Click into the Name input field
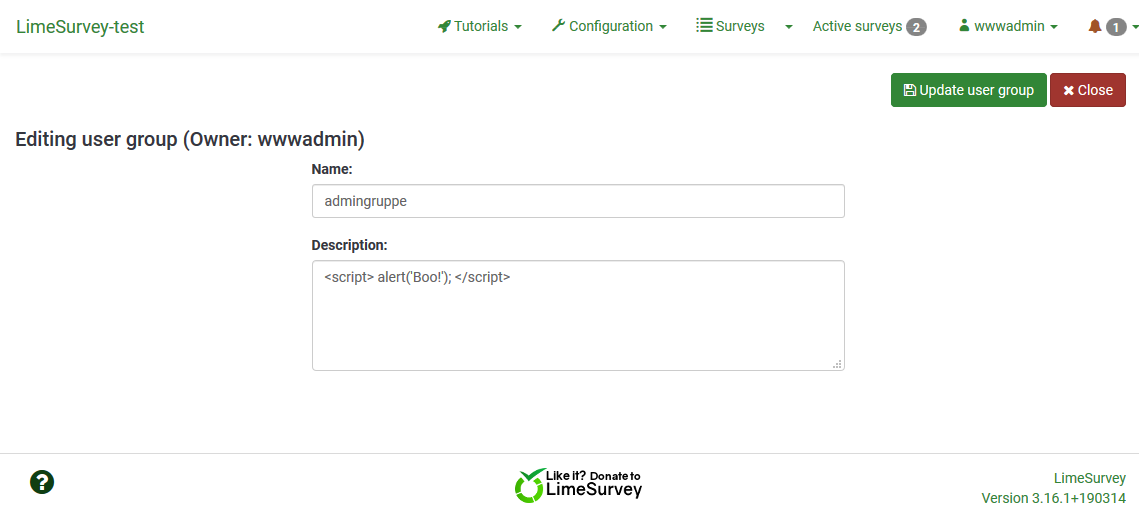Viewport: 1139px width, 516px height. 578,201
